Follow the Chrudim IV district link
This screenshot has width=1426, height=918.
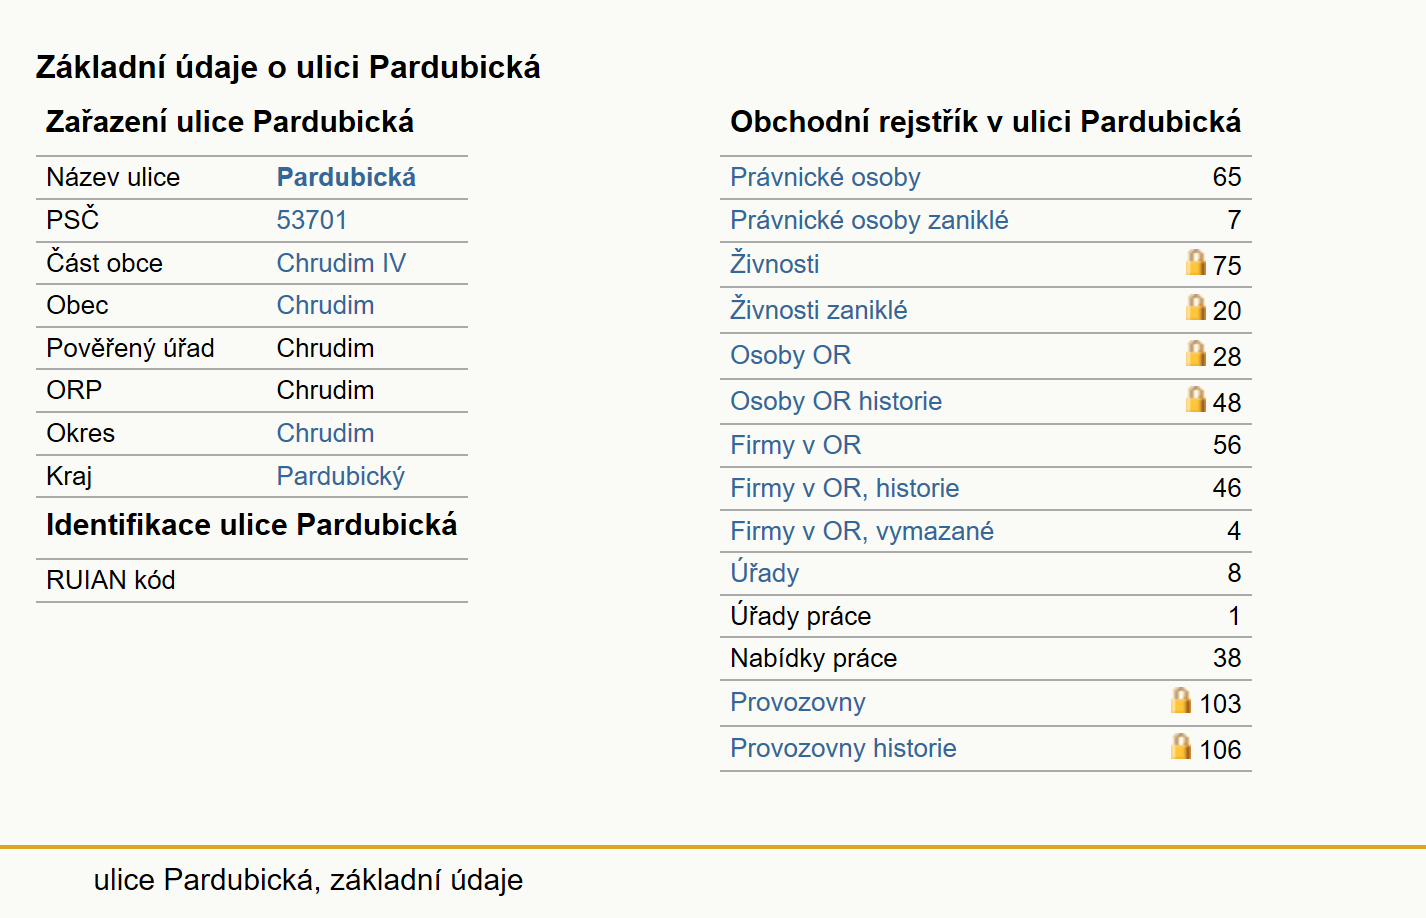(x=341, y=263)
